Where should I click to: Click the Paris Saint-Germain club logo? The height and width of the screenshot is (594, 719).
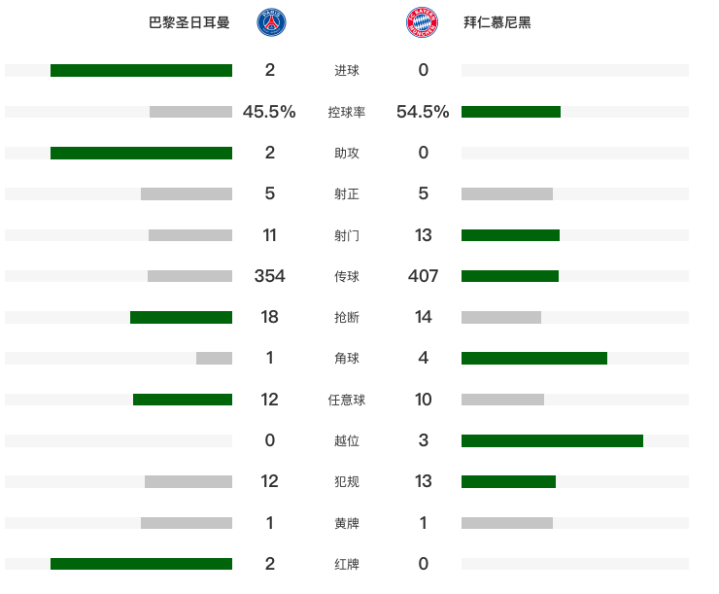[x=271, y=22]
